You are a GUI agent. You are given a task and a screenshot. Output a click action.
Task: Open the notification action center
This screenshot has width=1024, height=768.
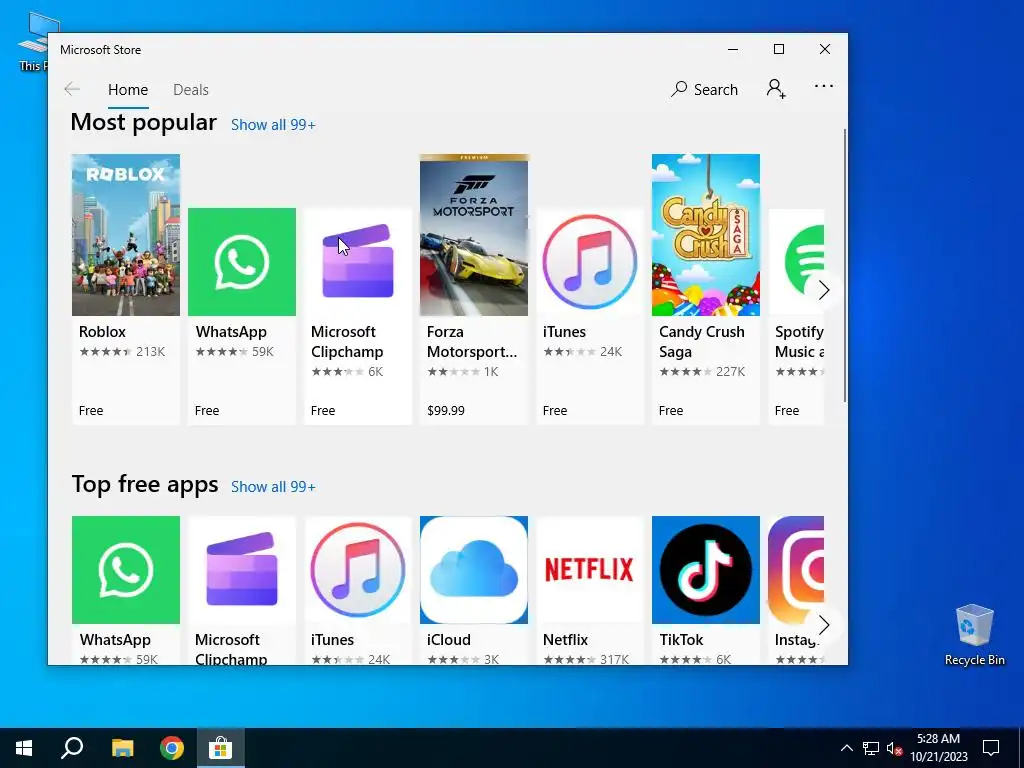(991, 748)
